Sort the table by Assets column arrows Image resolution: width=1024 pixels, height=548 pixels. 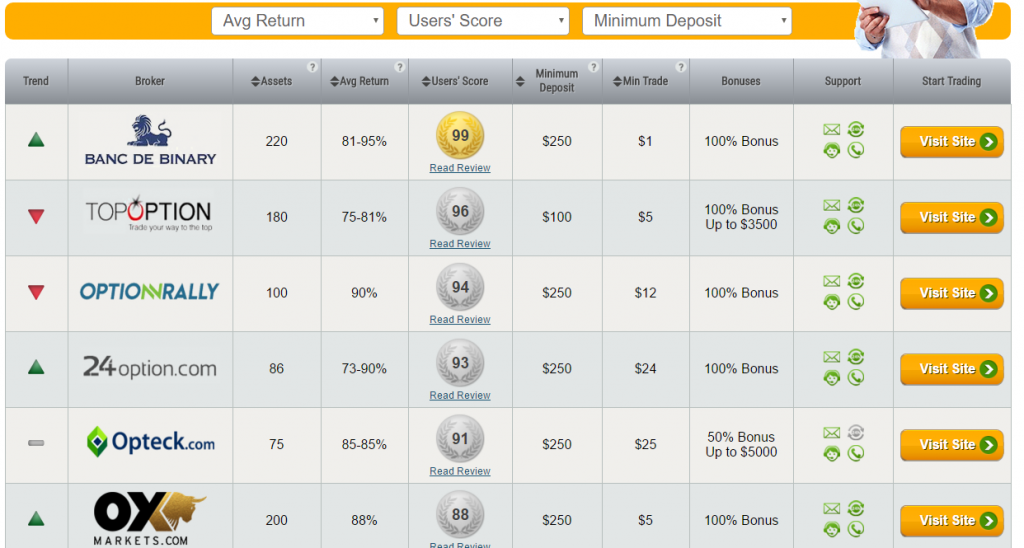tap(255, 82)
